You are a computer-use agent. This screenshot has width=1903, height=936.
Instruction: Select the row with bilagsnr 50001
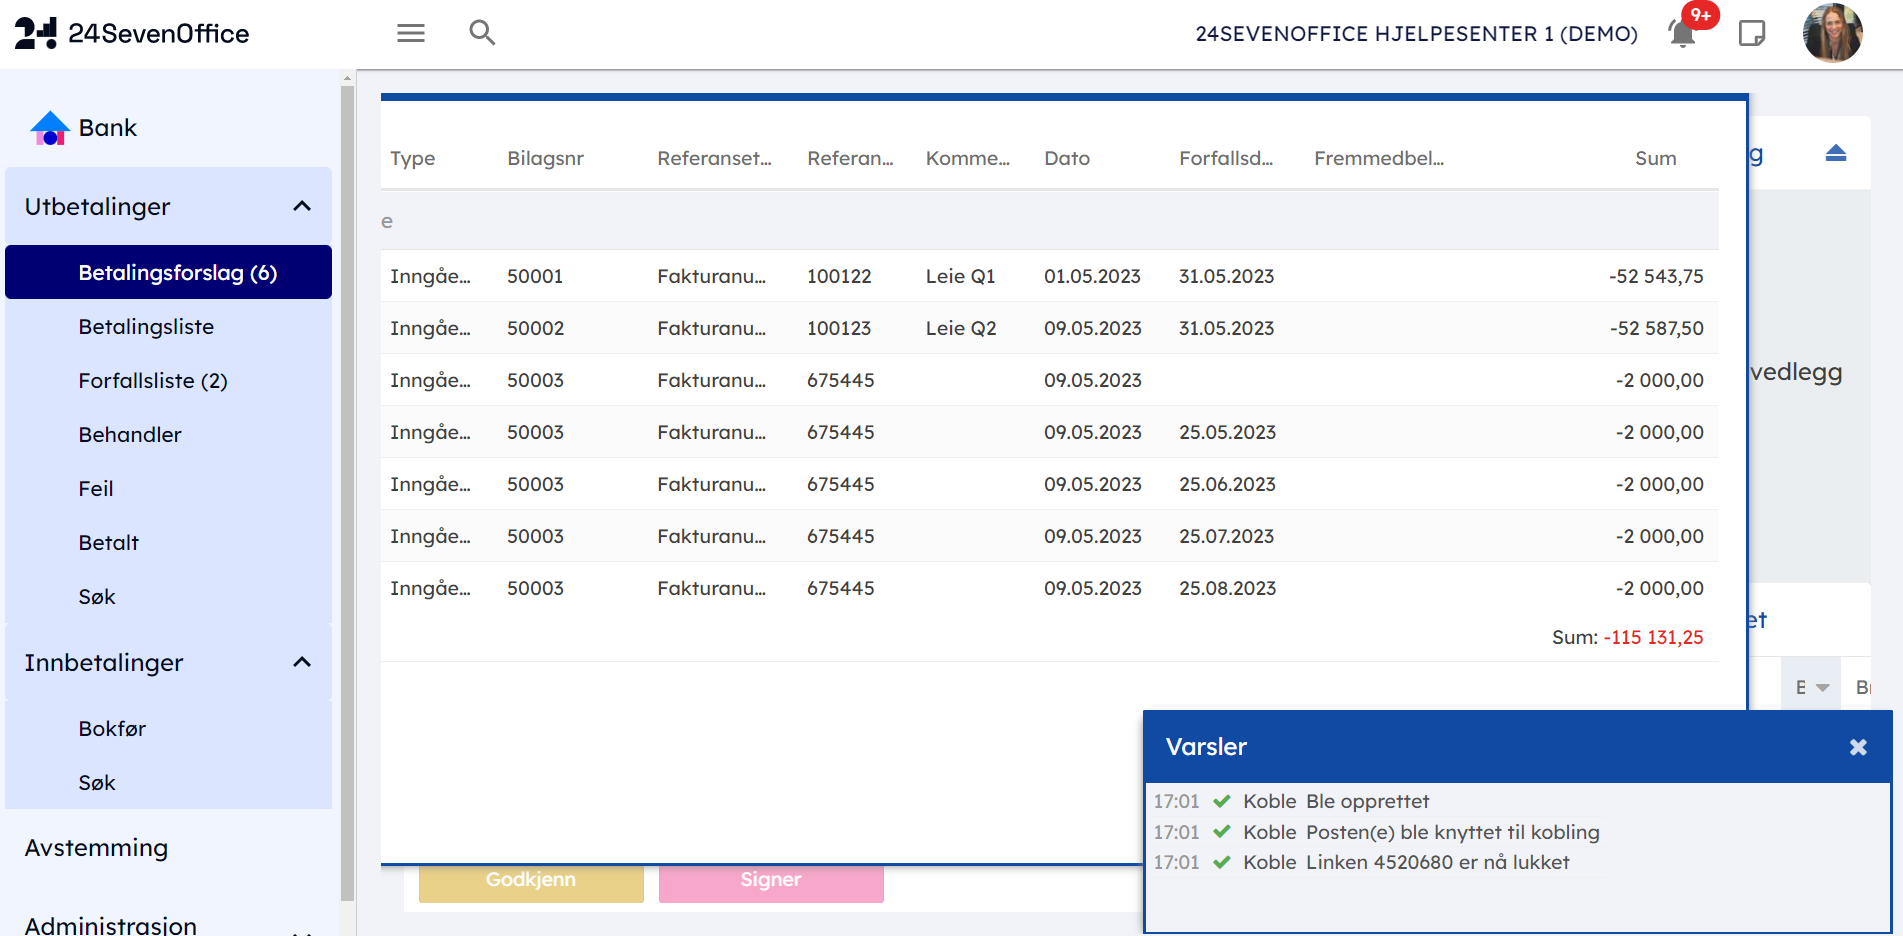[x=1048, y=276]
